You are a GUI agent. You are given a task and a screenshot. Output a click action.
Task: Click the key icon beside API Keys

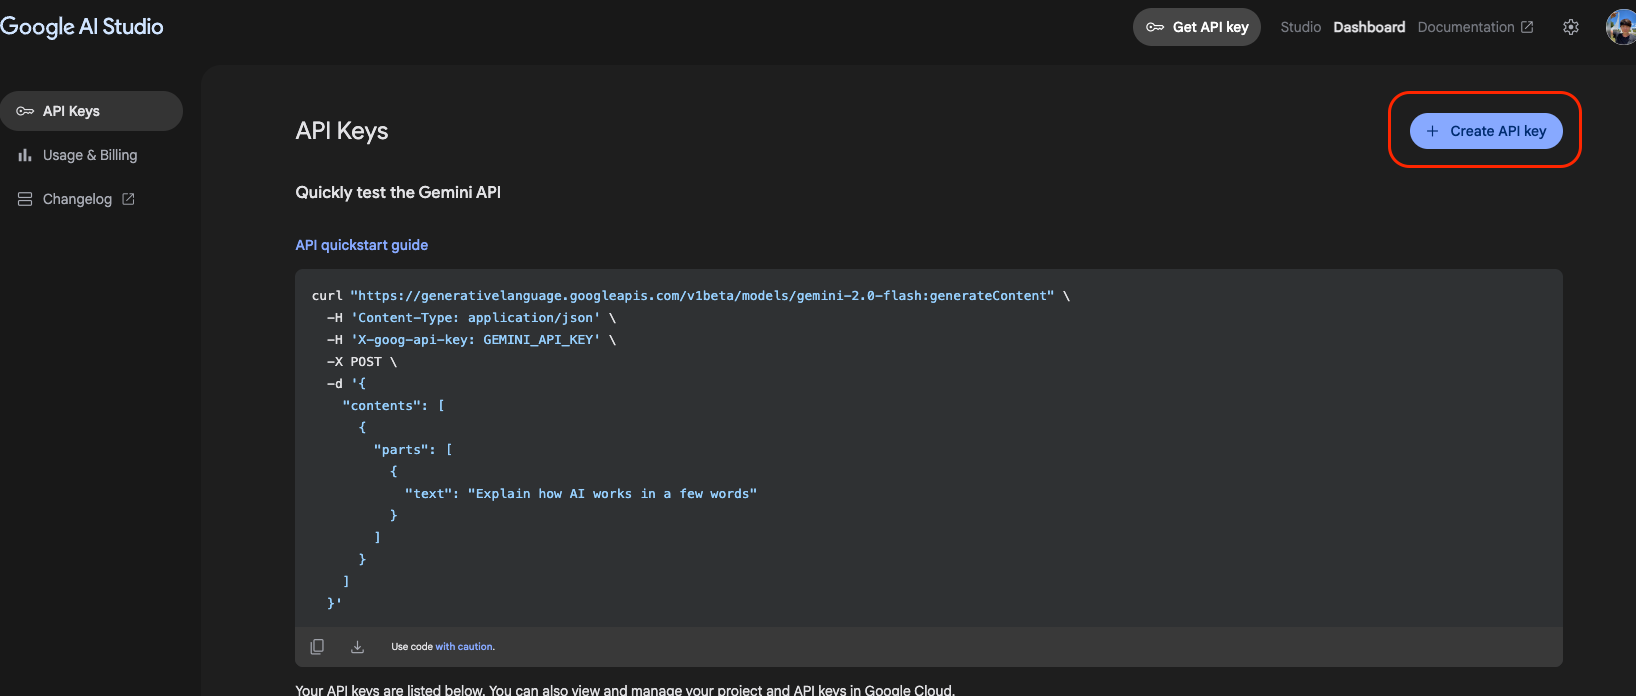(25, 111)
